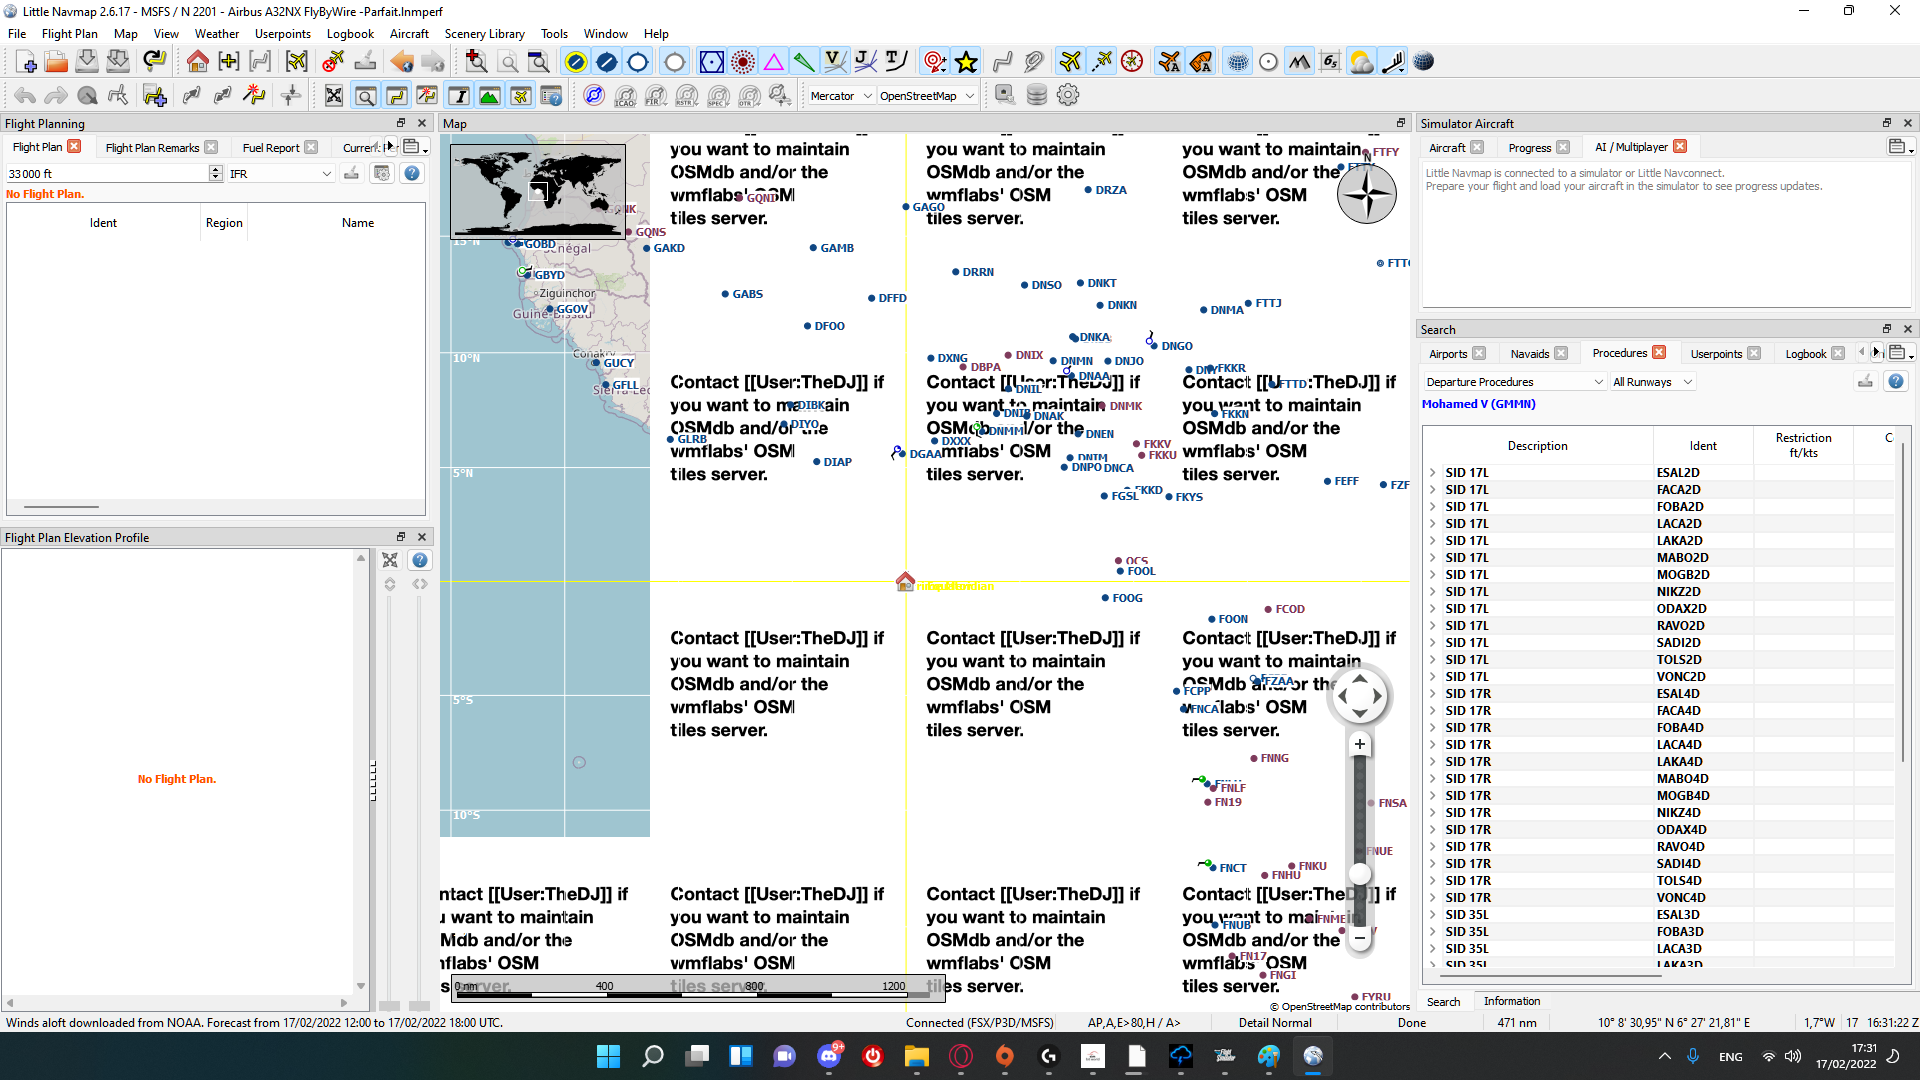The image size is (1920, 1080).
Task: Open the Weather menu
Action: (217, 33)
